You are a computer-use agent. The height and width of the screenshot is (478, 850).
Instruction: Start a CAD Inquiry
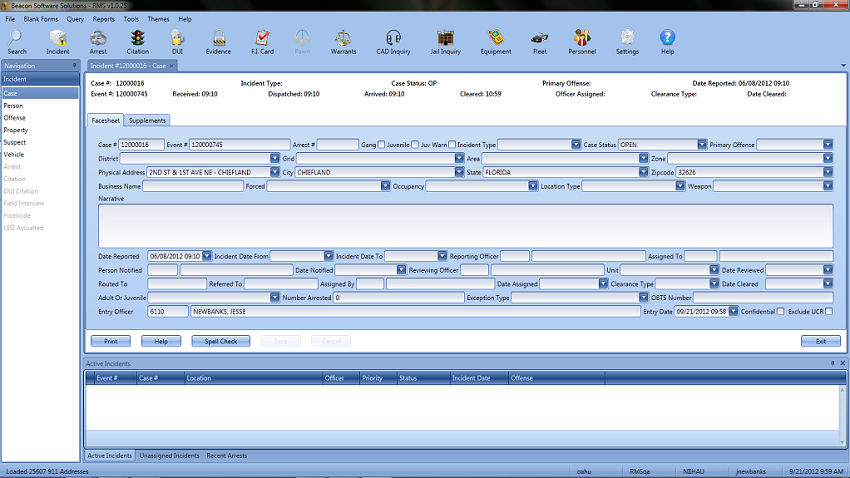click(x=393, y=38)
